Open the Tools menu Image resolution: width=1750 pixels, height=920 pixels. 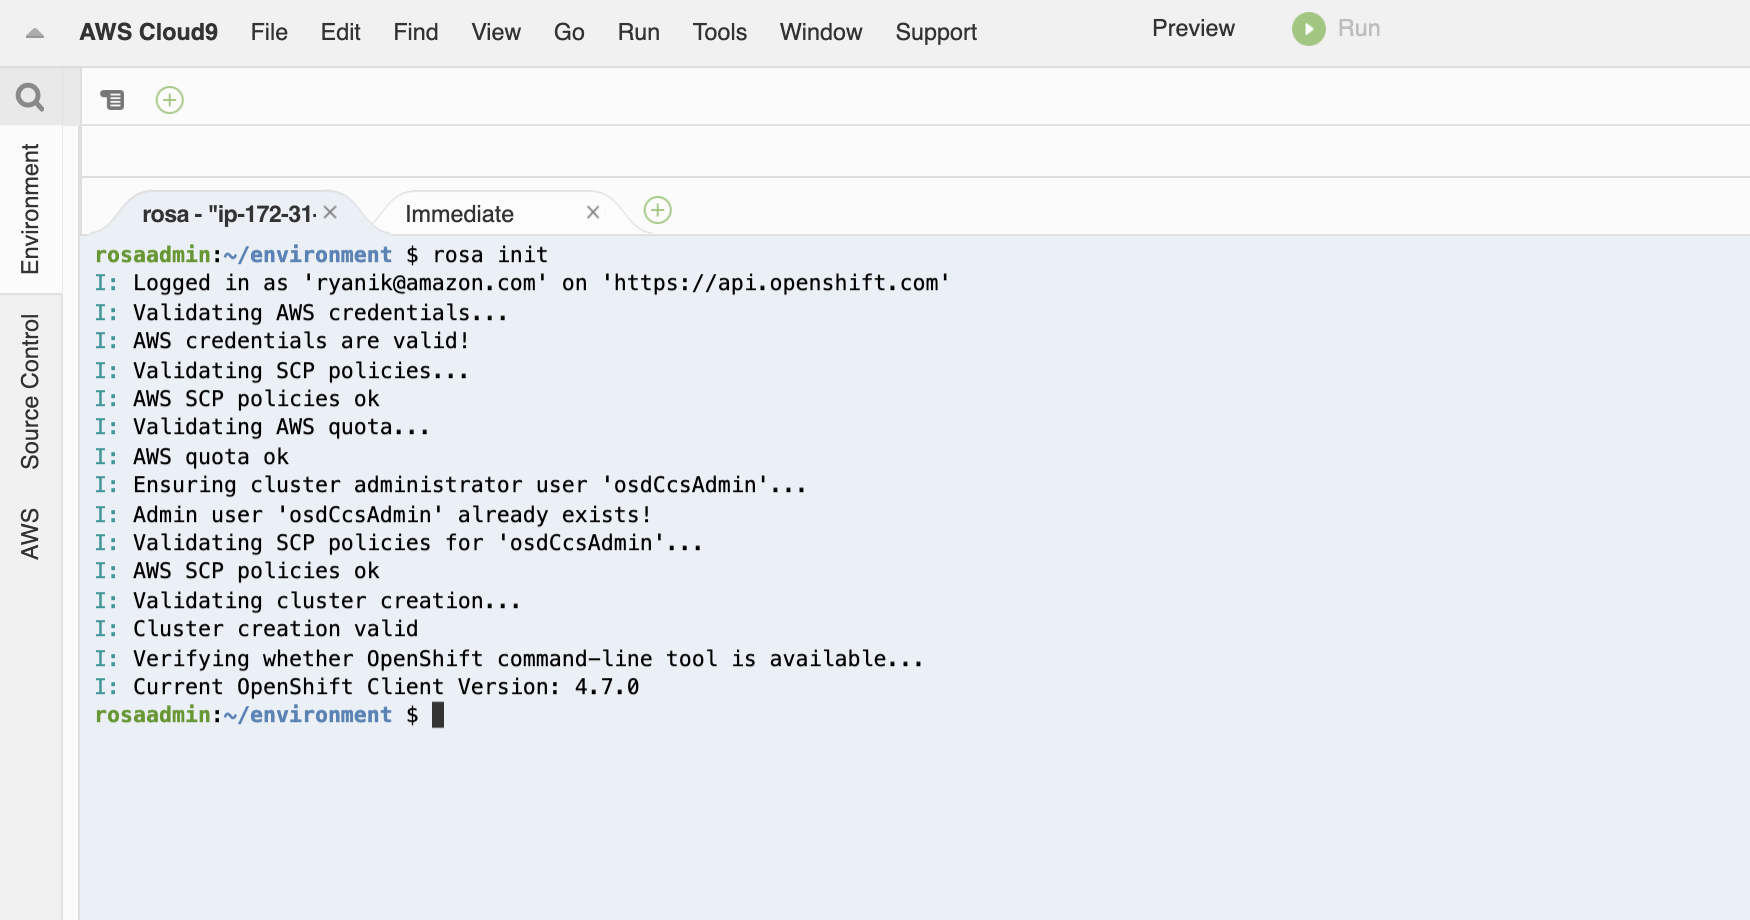click(719, 32)
